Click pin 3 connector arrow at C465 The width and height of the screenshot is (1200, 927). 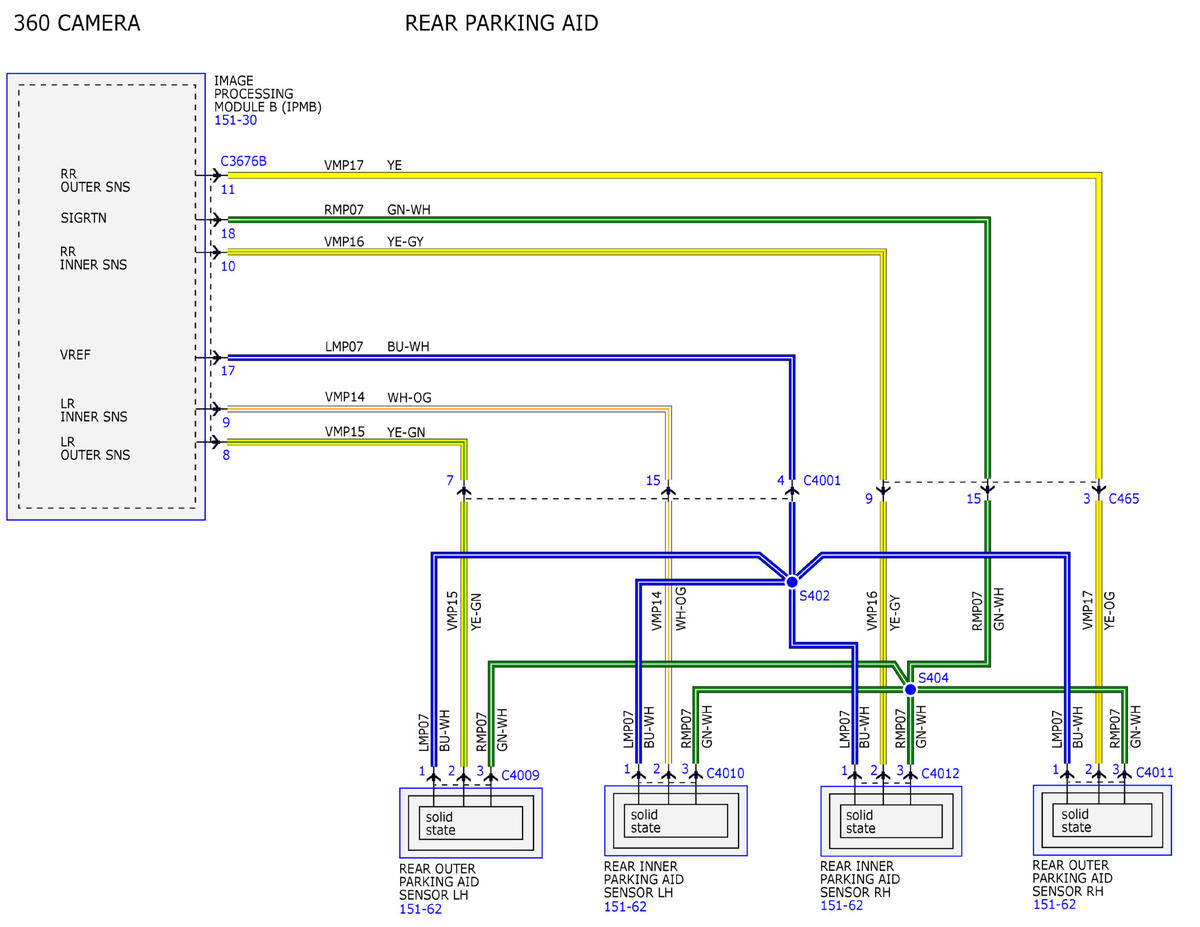click(x=1099, y=489)
